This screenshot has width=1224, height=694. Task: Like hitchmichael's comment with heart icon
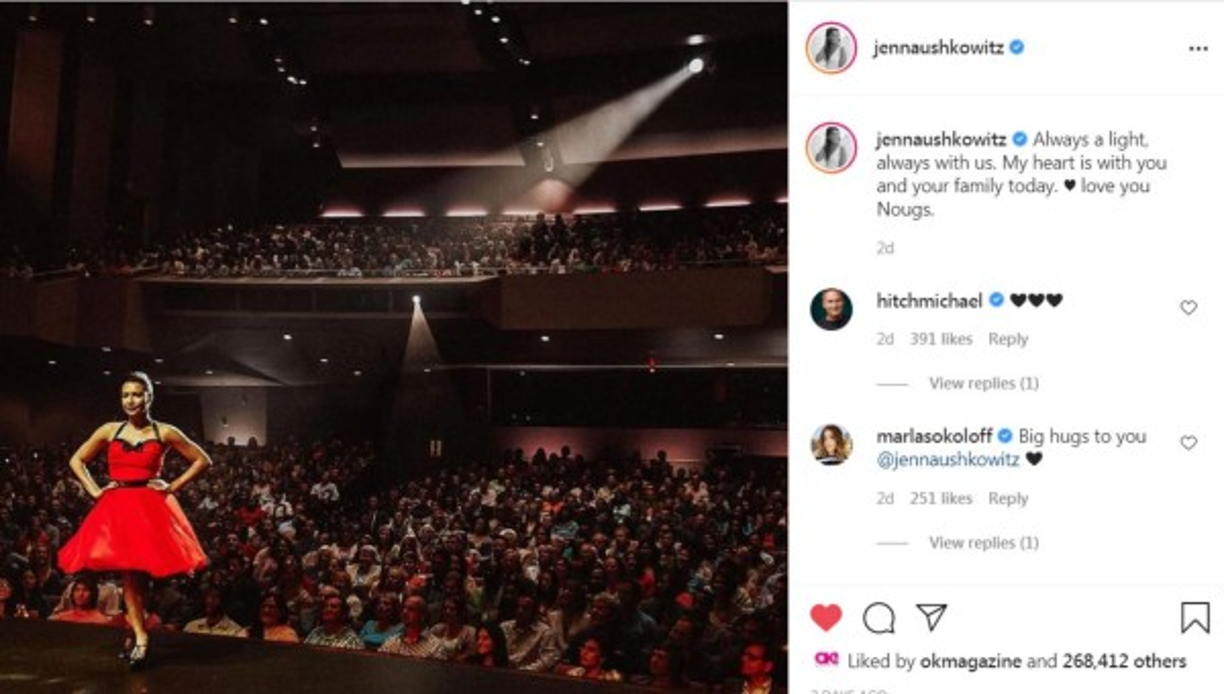pyautogui.click(x=1188, y=308)
